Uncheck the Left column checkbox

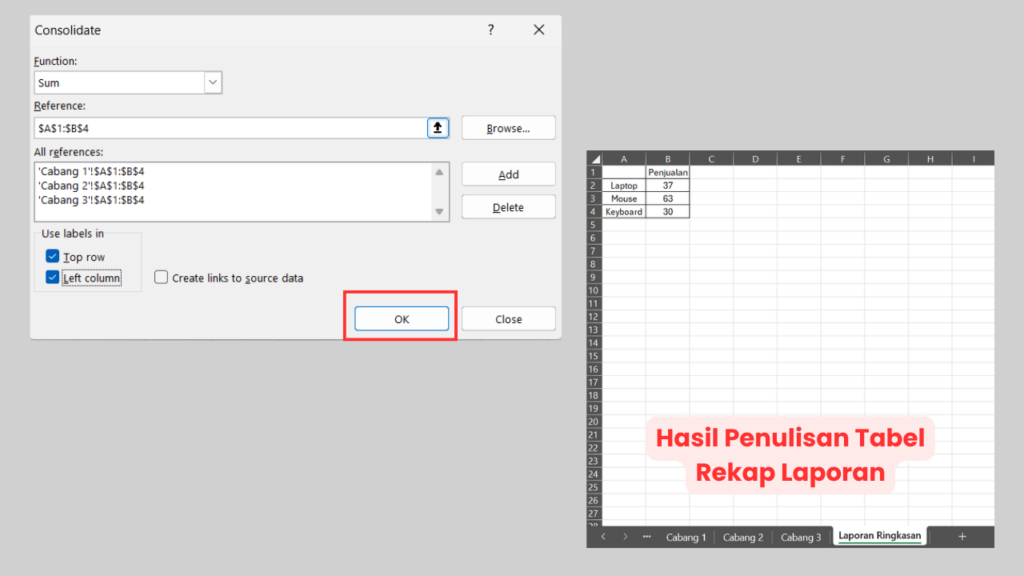tap(52, 278)
